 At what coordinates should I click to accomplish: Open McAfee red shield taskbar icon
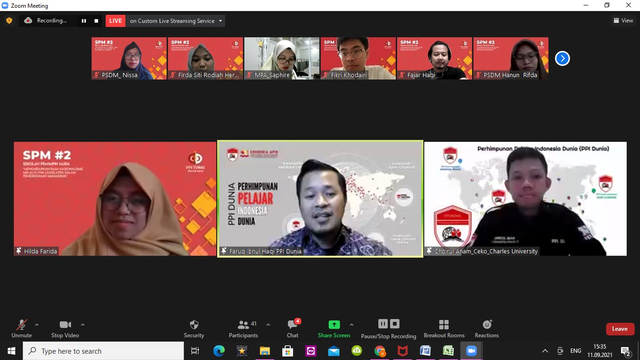(402, 351)
